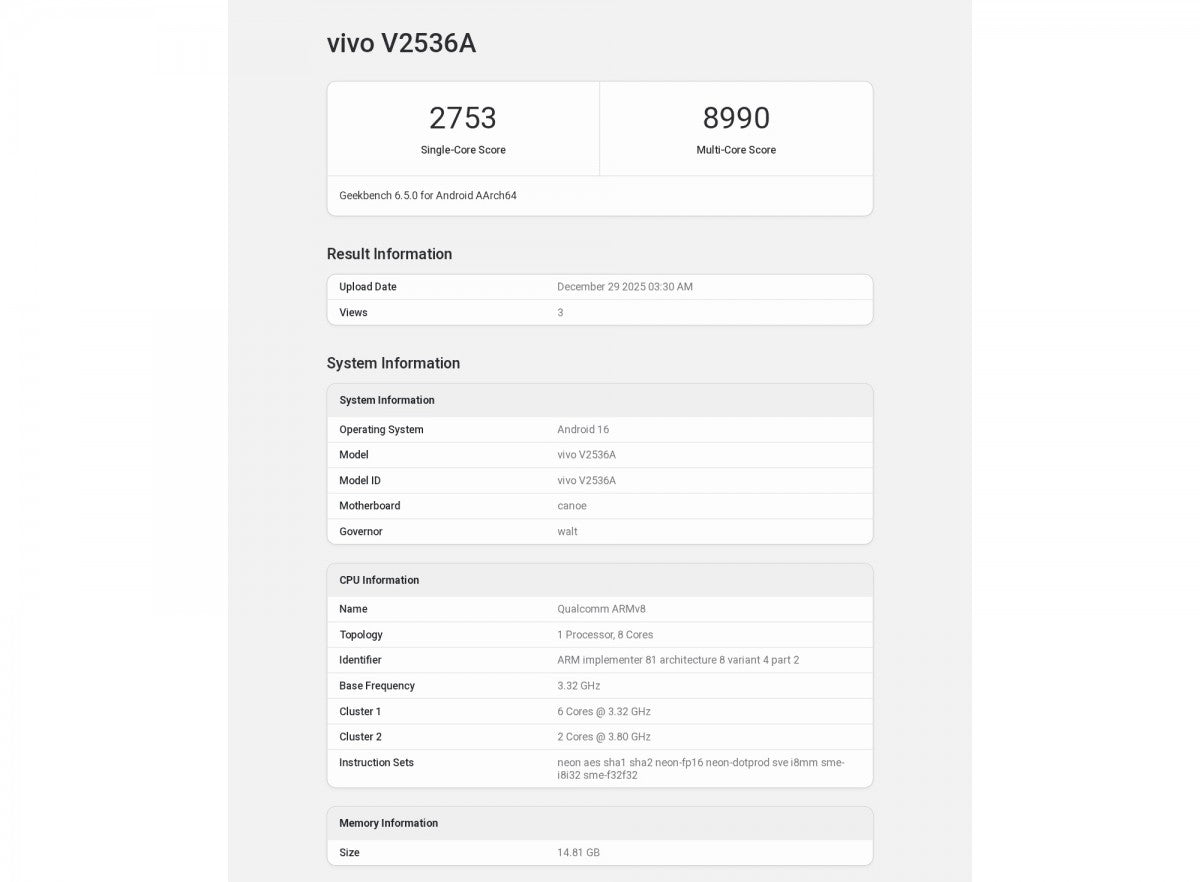Select the Android 16 operating system value
Viewport: 1200px width, 882px height.
click(x=583, y=430)
